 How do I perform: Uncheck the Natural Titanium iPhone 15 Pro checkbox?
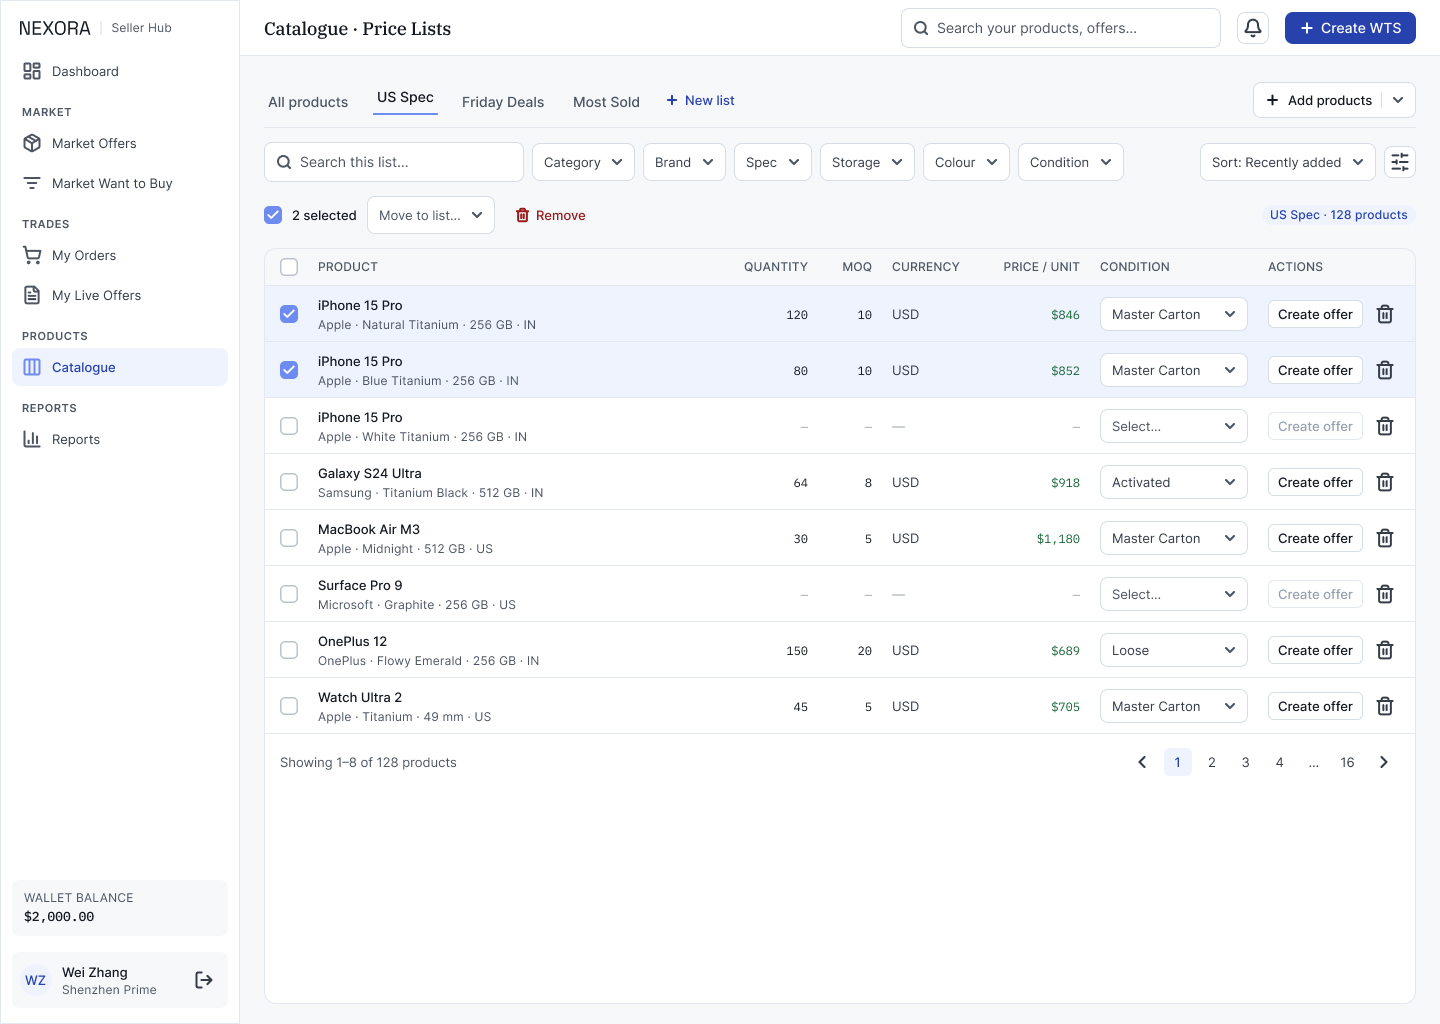pyautogui.click(x=289, y=314)
